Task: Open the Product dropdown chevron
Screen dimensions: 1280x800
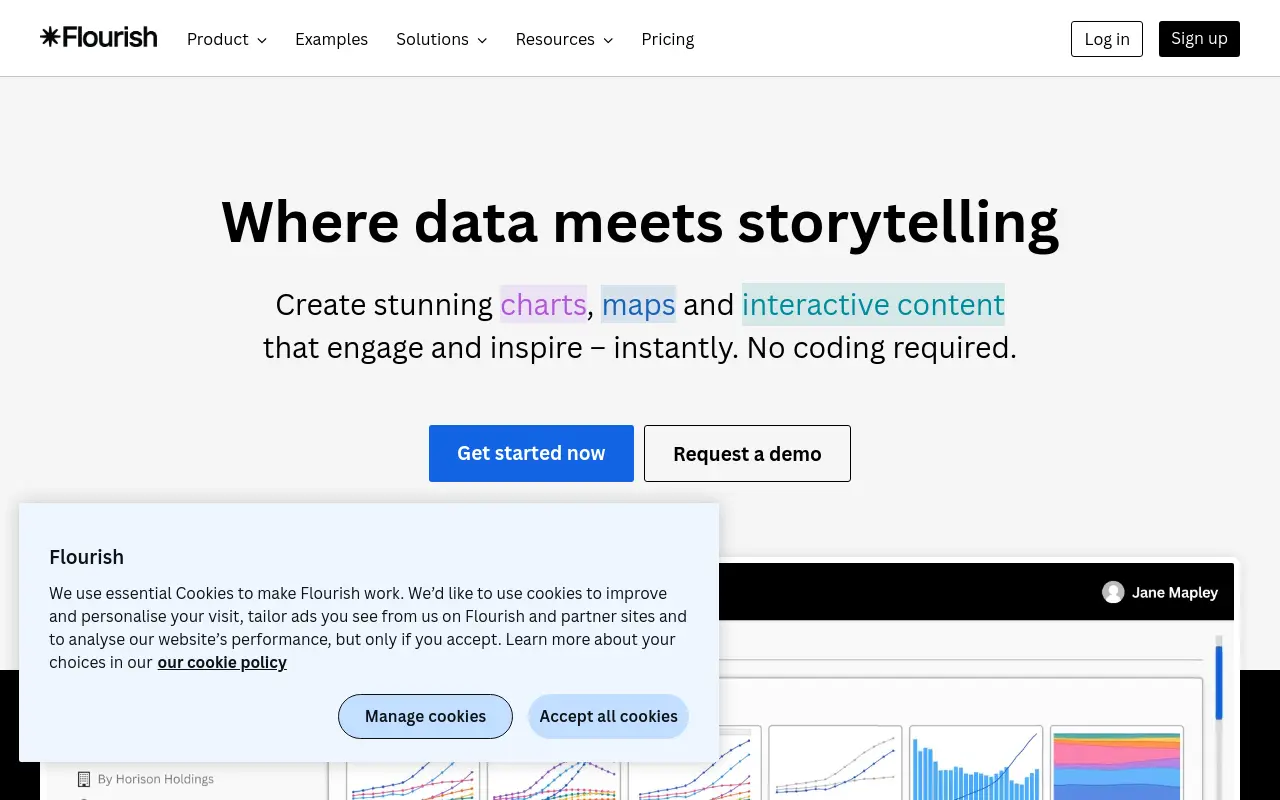Action: pyautogui.click(x=262, y=40)
